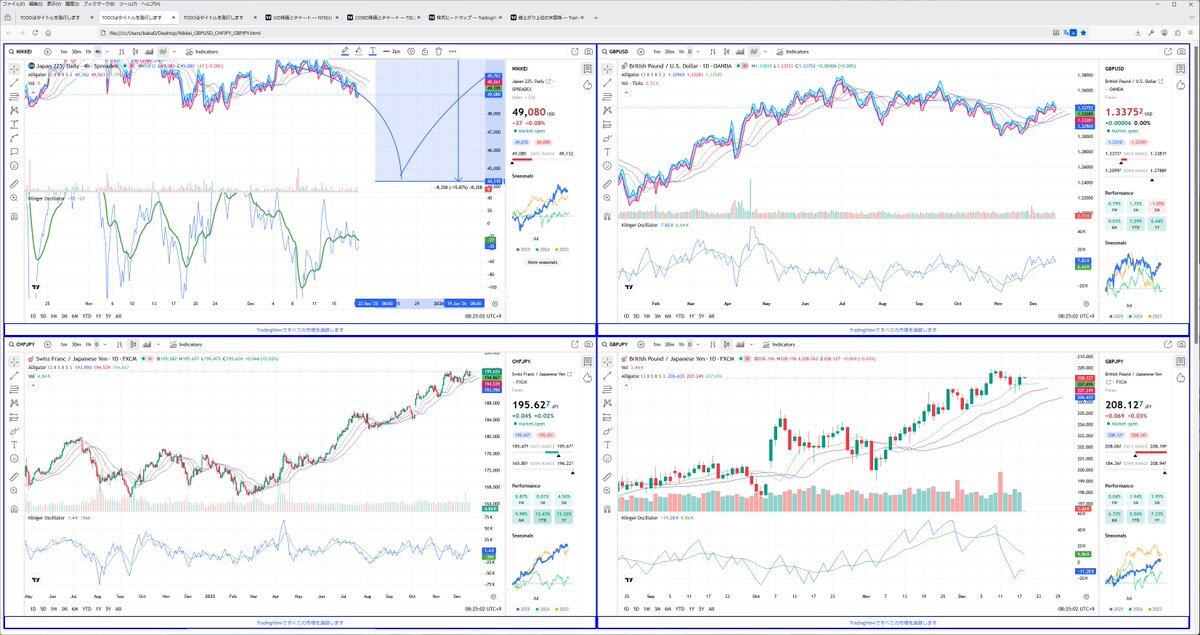Open fullscreen popup for the GBPUSD chart
This screenshot has width=1200, height=635.
coord(1167,51)
